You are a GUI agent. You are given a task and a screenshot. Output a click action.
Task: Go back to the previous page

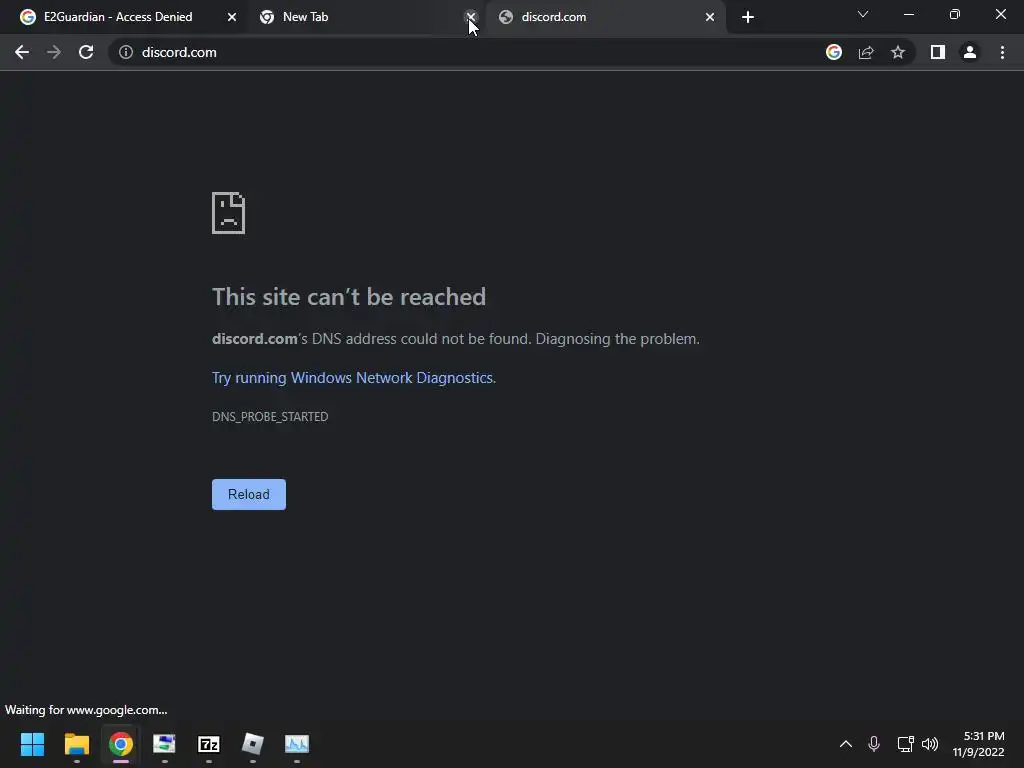pyautogui.click(x=22, y=52)
